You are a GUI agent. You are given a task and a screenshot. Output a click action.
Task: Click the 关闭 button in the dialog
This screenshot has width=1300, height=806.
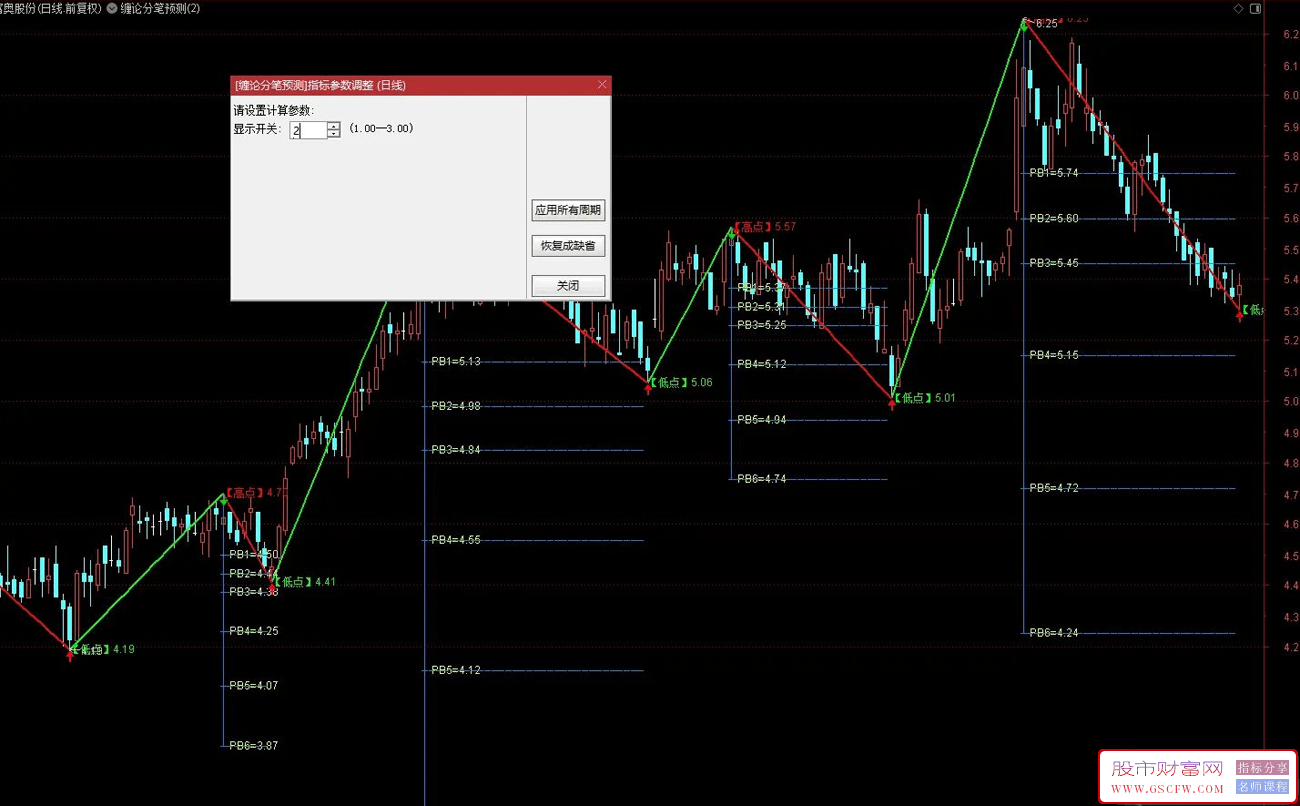pos(568,285)
